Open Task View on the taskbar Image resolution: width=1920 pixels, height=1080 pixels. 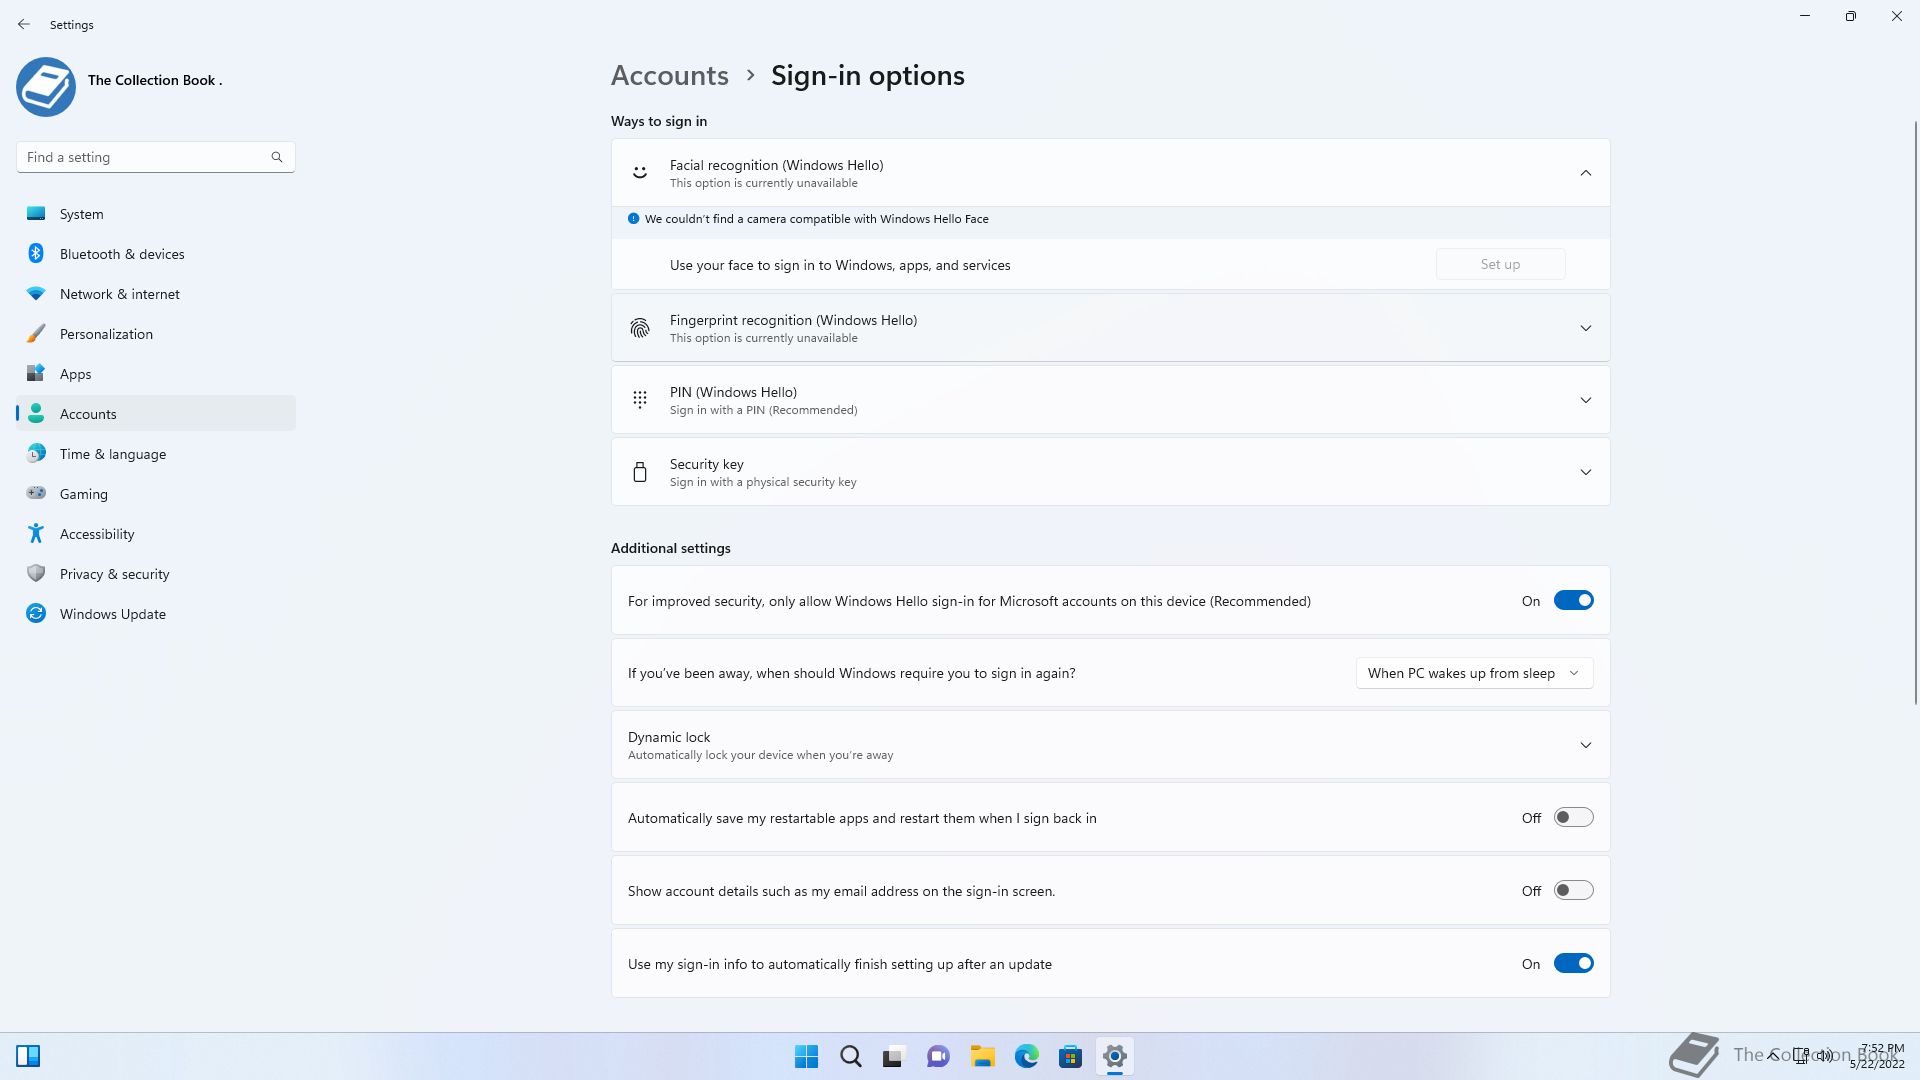point(894,1056)
